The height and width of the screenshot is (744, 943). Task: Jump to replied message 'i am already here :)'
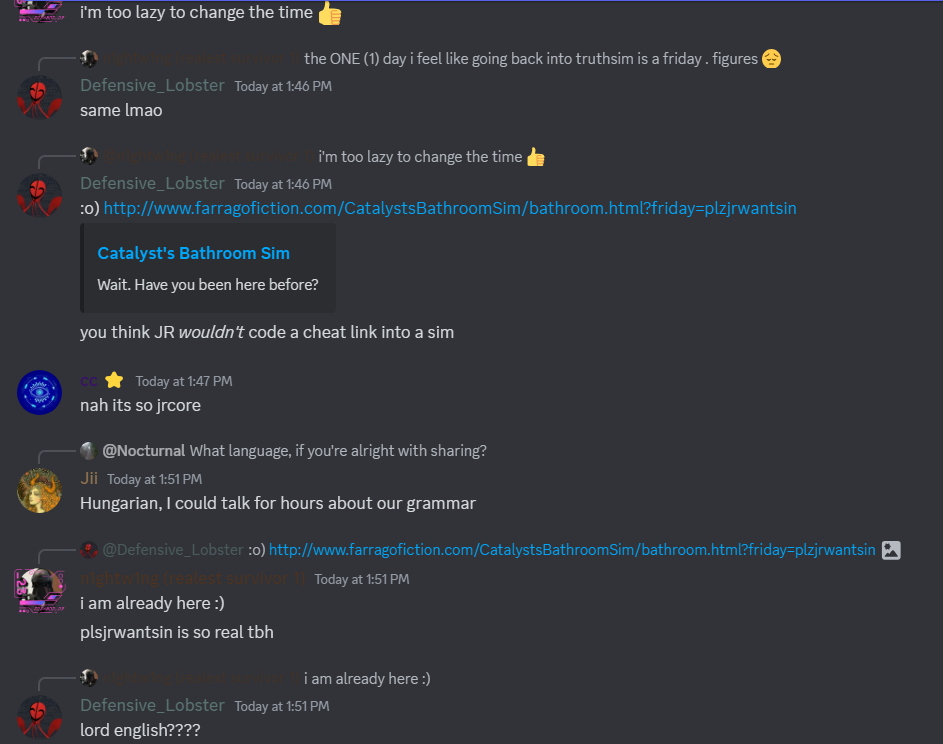tap(367, 678)
